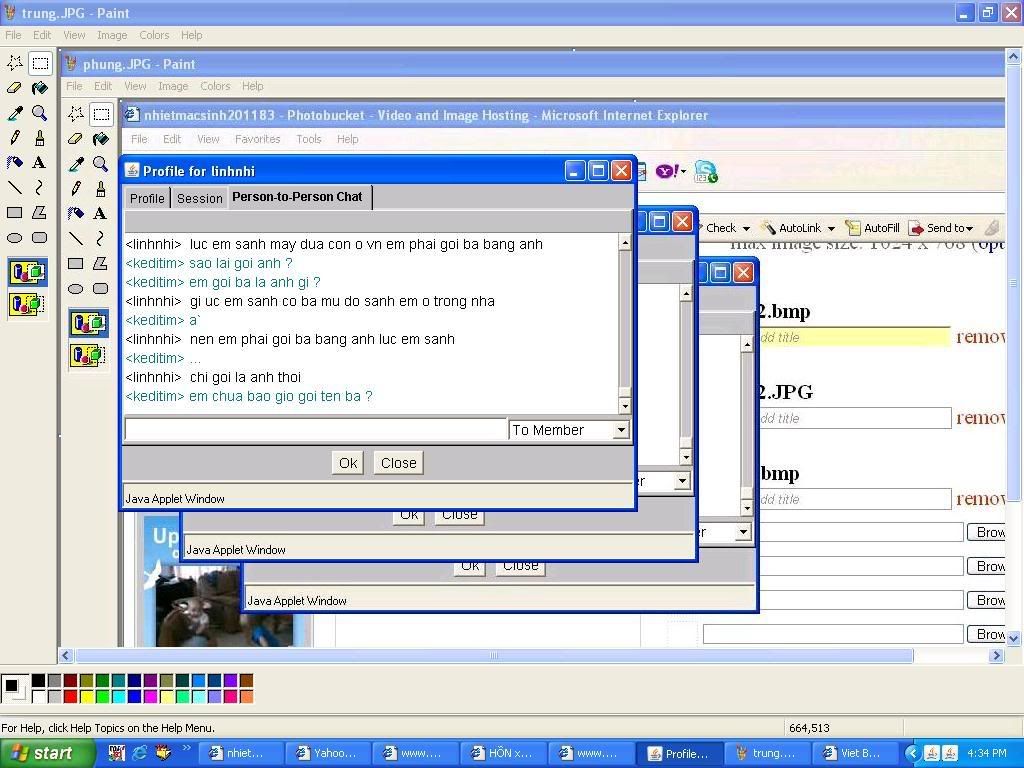Choose the Brush tool in trung.JPG Paint
1024x768 pixels.
pyautogui.click(x=40, y=138)
